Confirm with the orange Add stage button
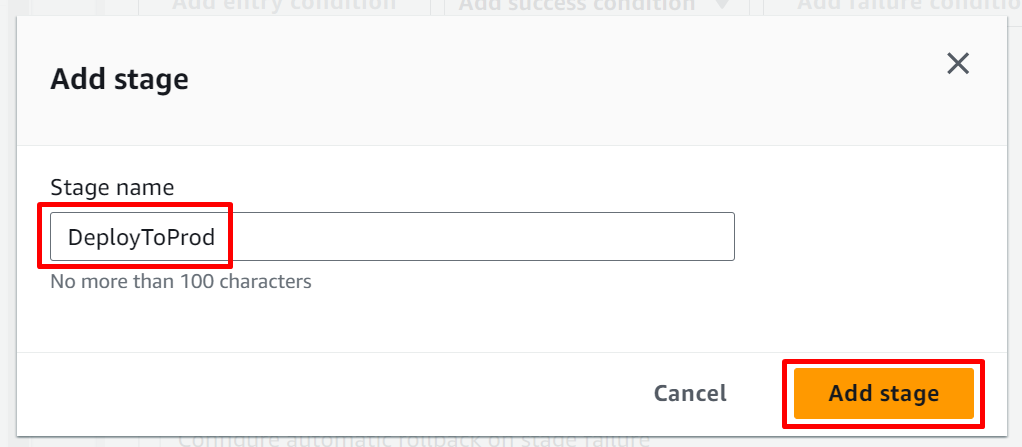This screenshot has height=447, width=1022. pyautogui.click(x=883, y=393)
